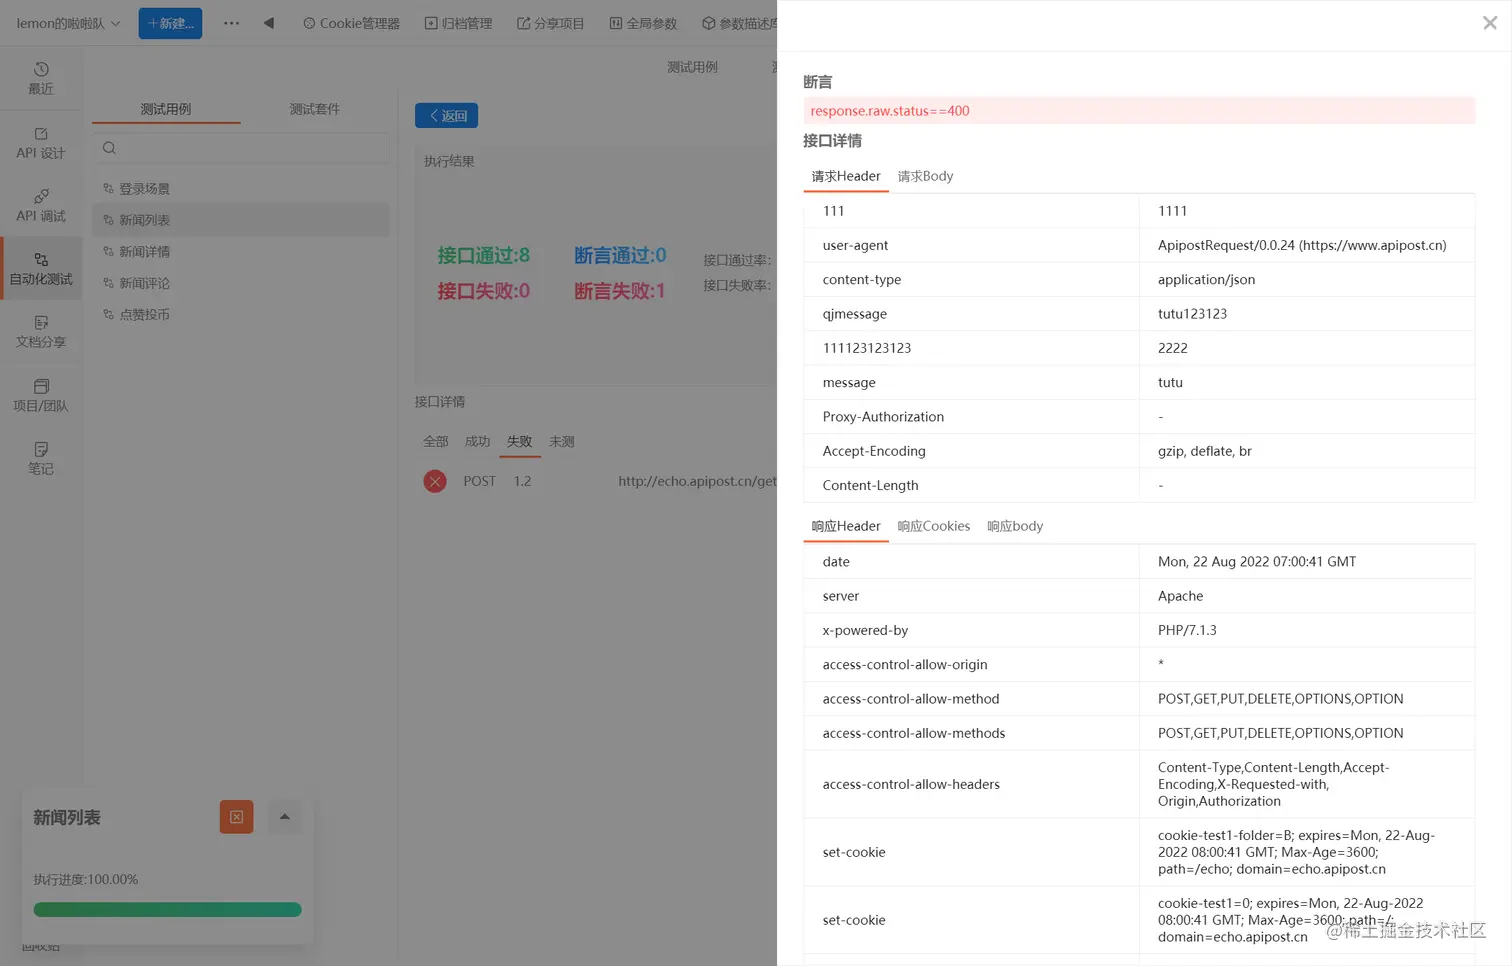Image resolution: width=1512 pixels, height=966 pixels.
Task: Click the 返回 back button
Action: click(x=446, y=116)
